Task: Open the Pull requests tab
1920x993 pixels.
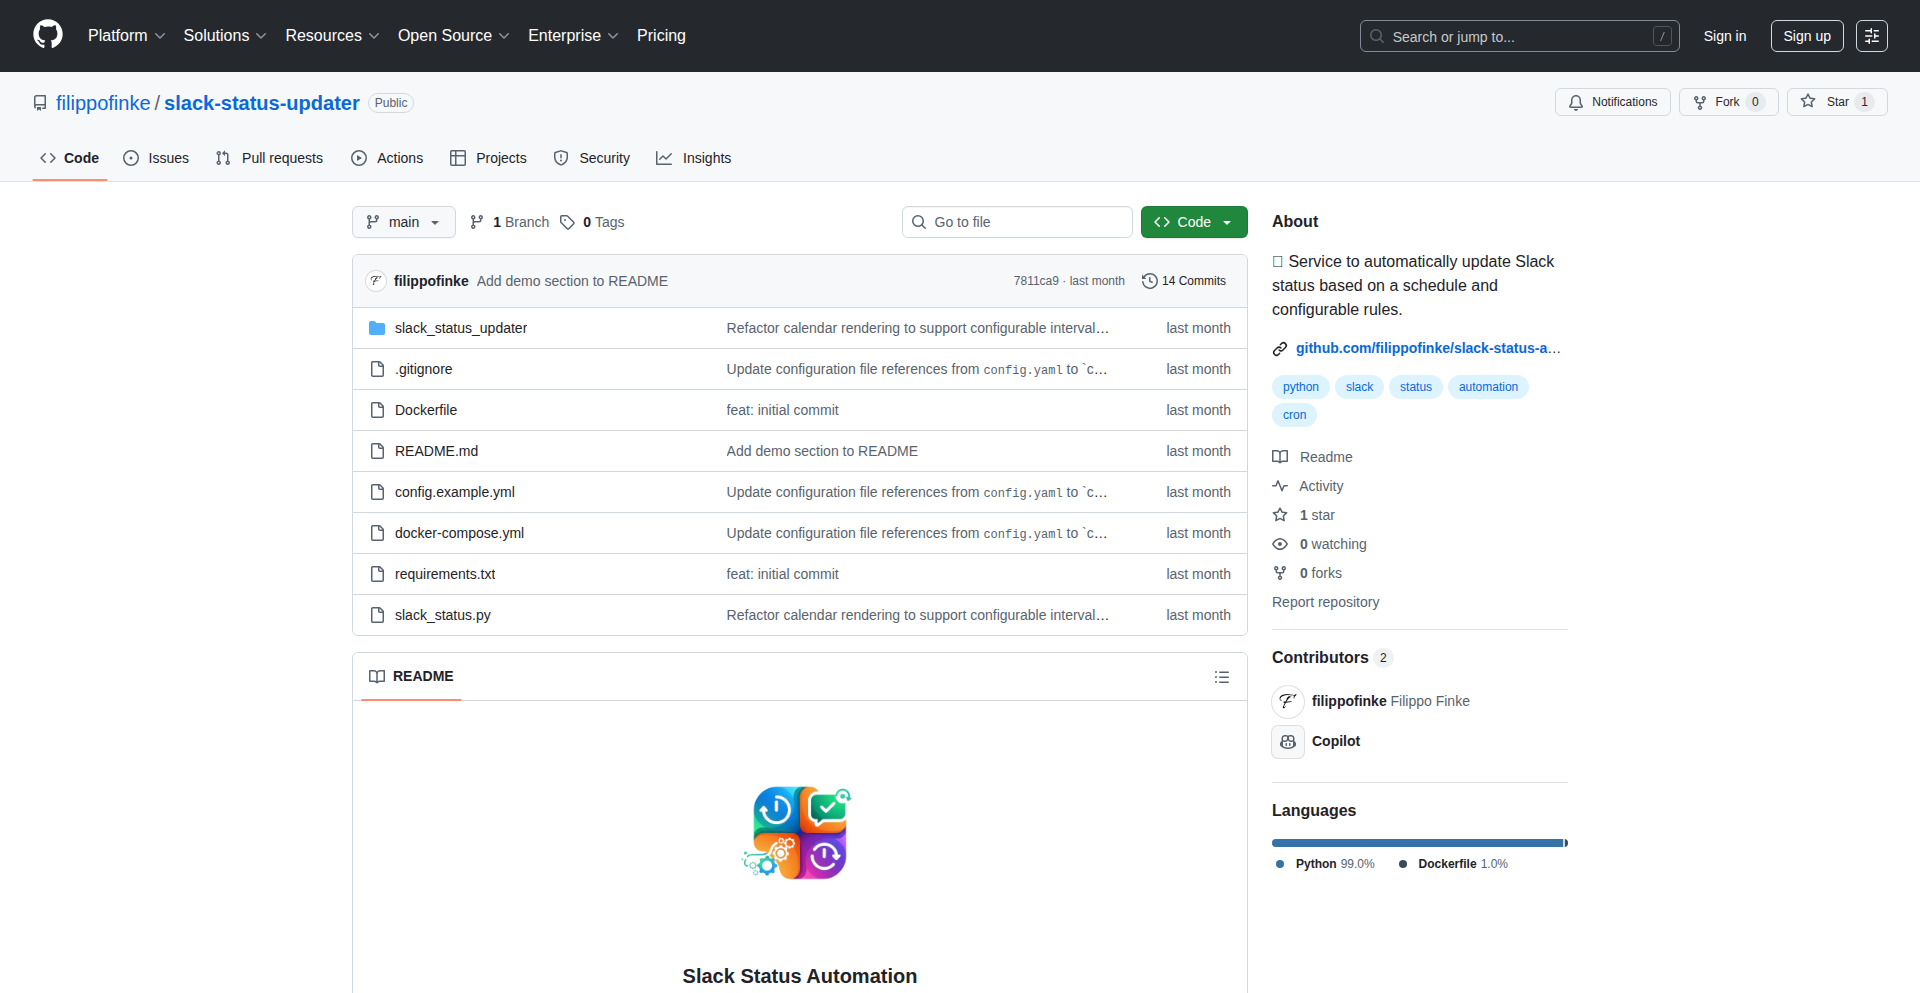Action: pos(270,158)
